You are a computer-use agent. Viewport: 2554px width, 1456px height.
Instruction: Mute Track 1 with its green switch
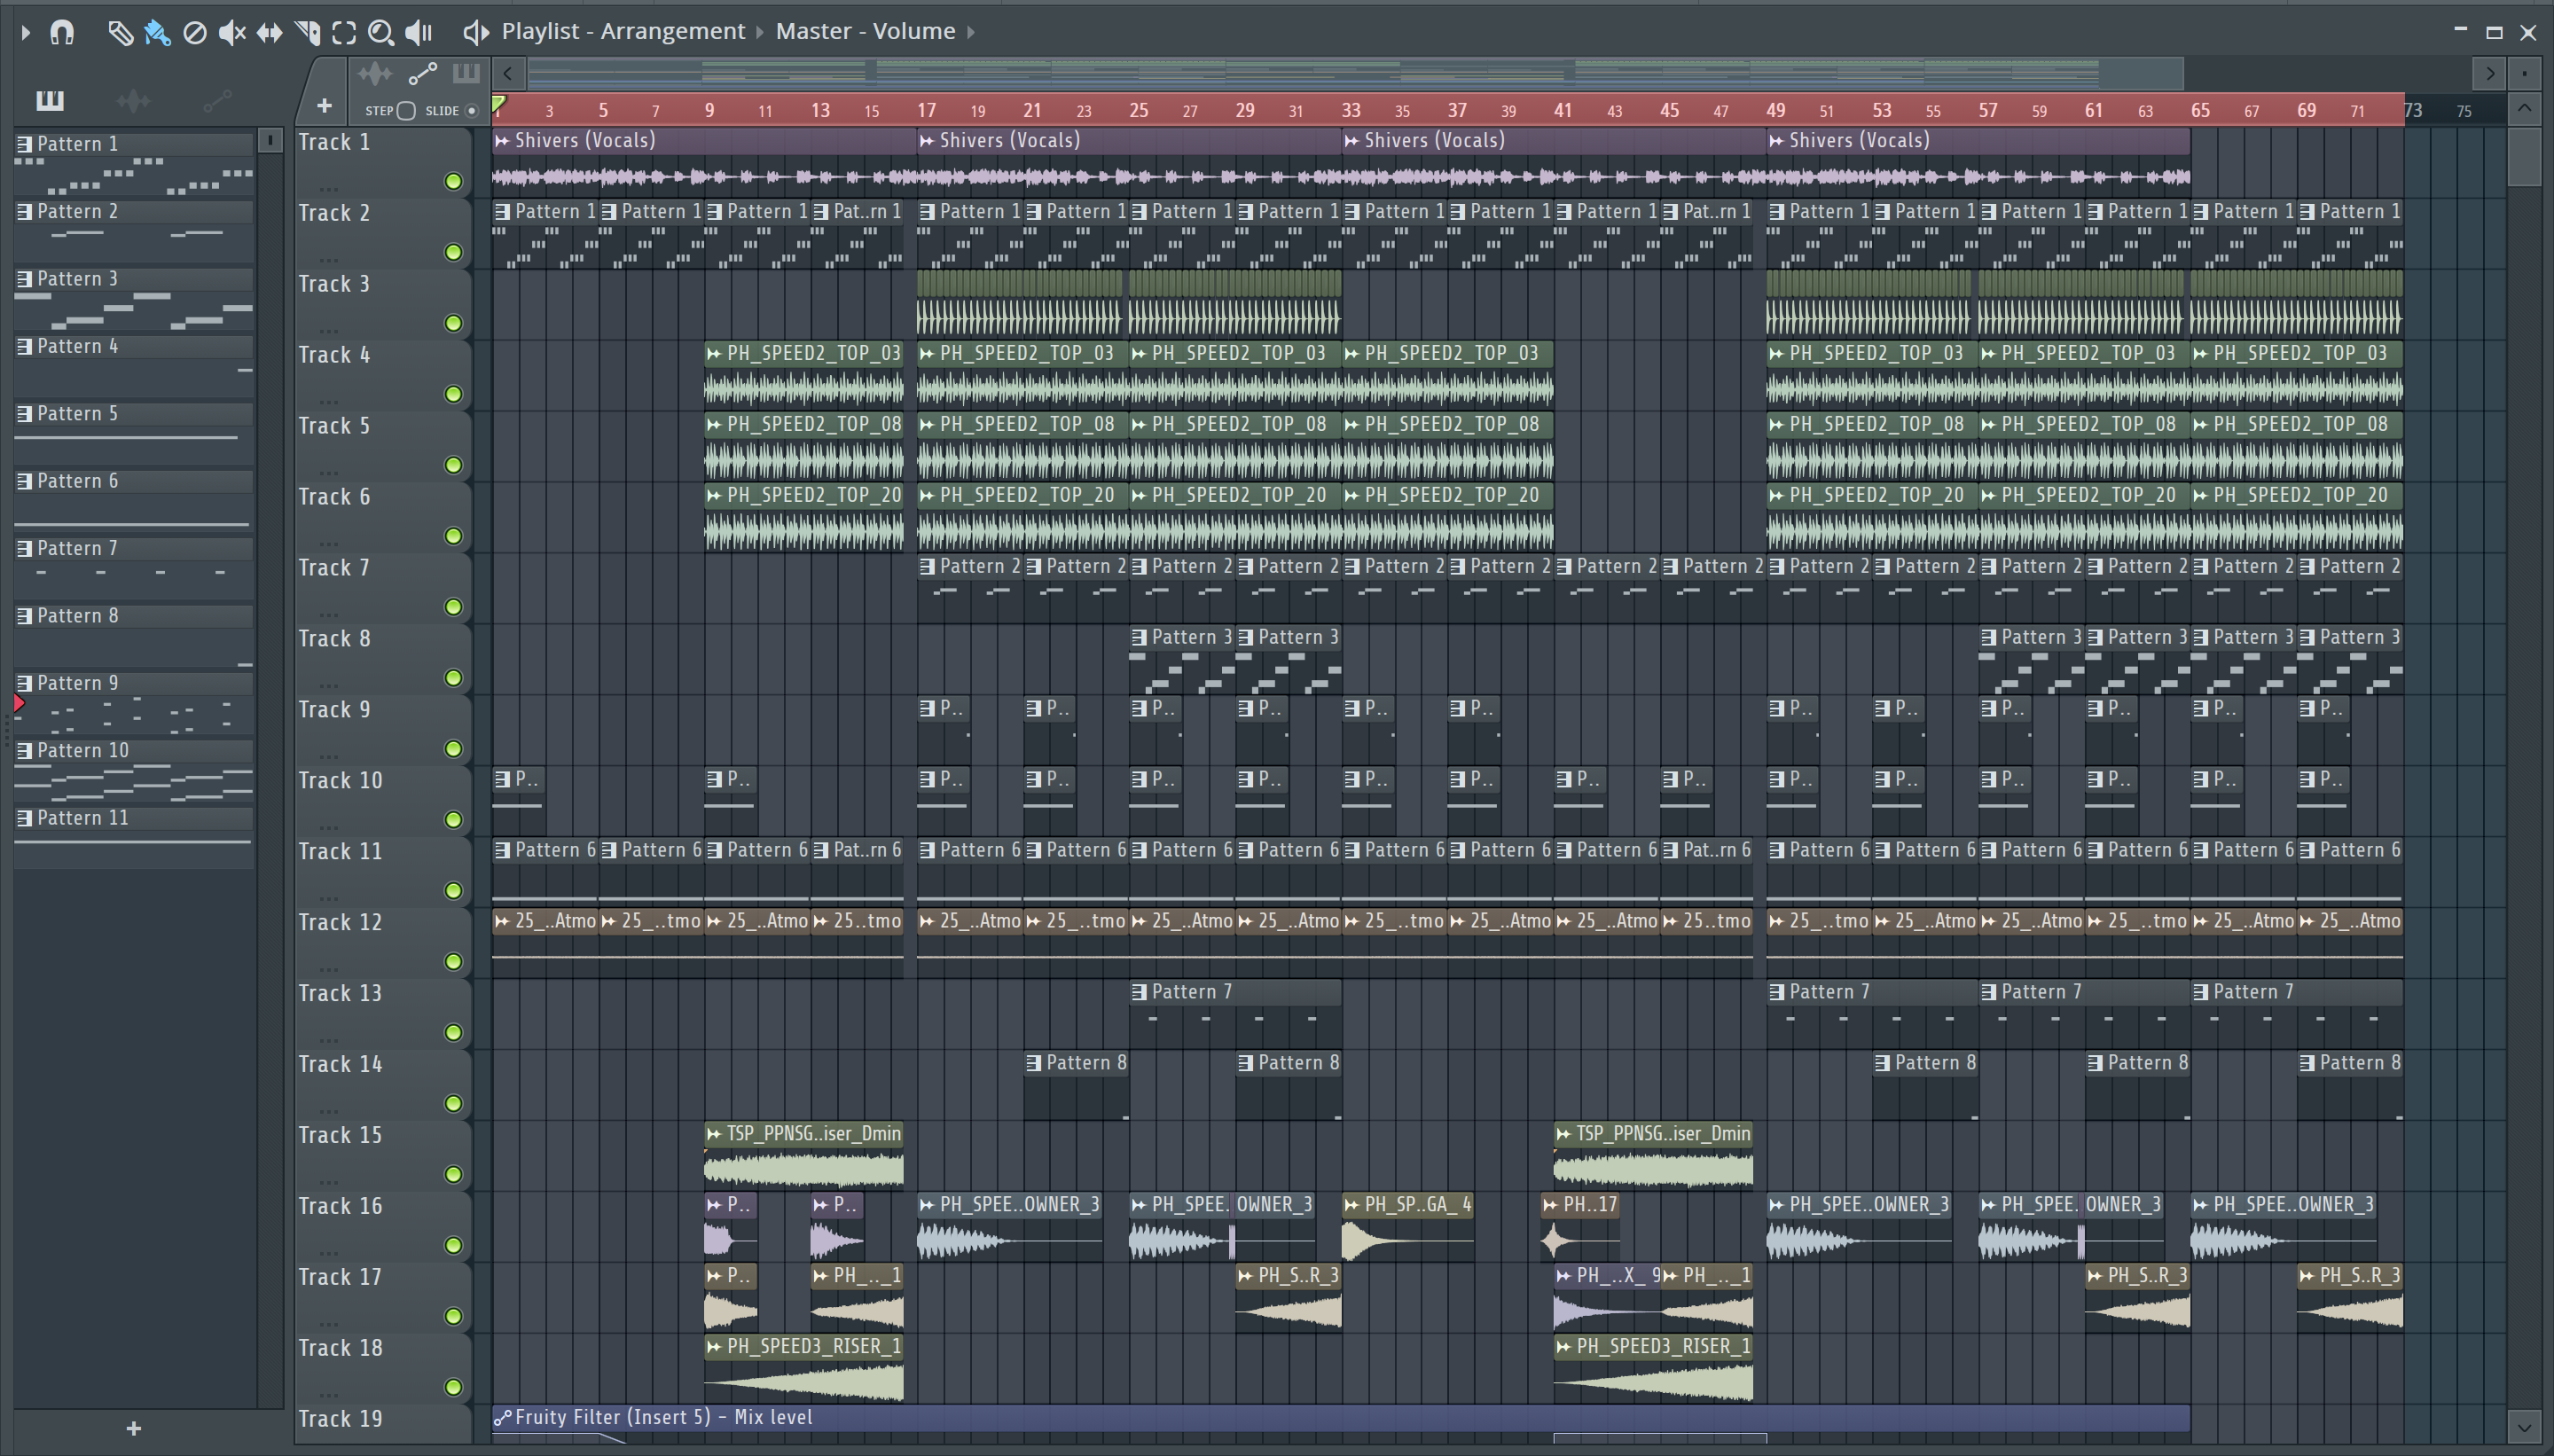click(x=453, y=181)
